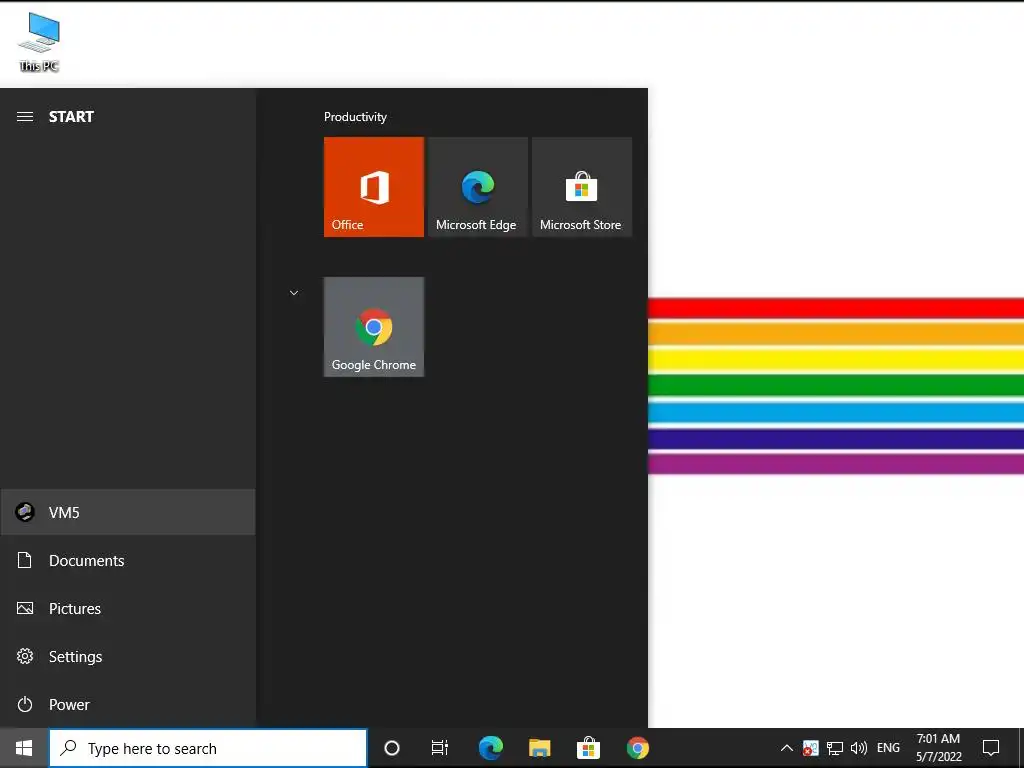The height and width of the screenshot is (768, 1024).
Task: Click the chevron beside the Chrome tile group
Action: tap(294, 293)
